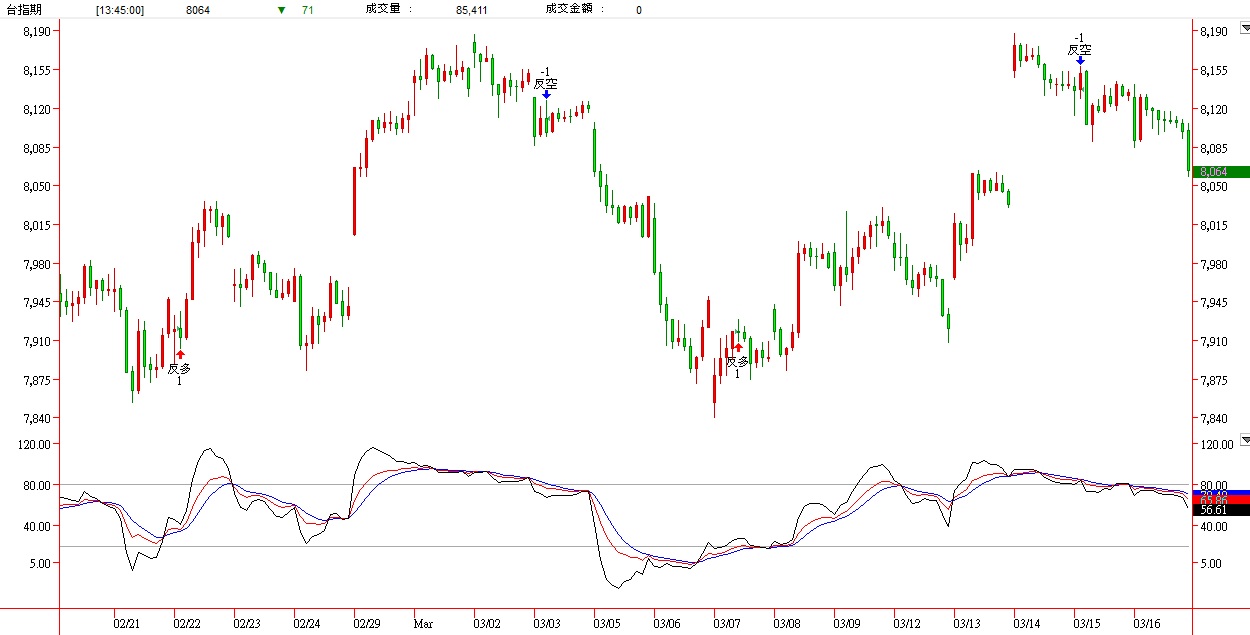Click the 03/05 date label on the time axis

(x=607, y=624)
